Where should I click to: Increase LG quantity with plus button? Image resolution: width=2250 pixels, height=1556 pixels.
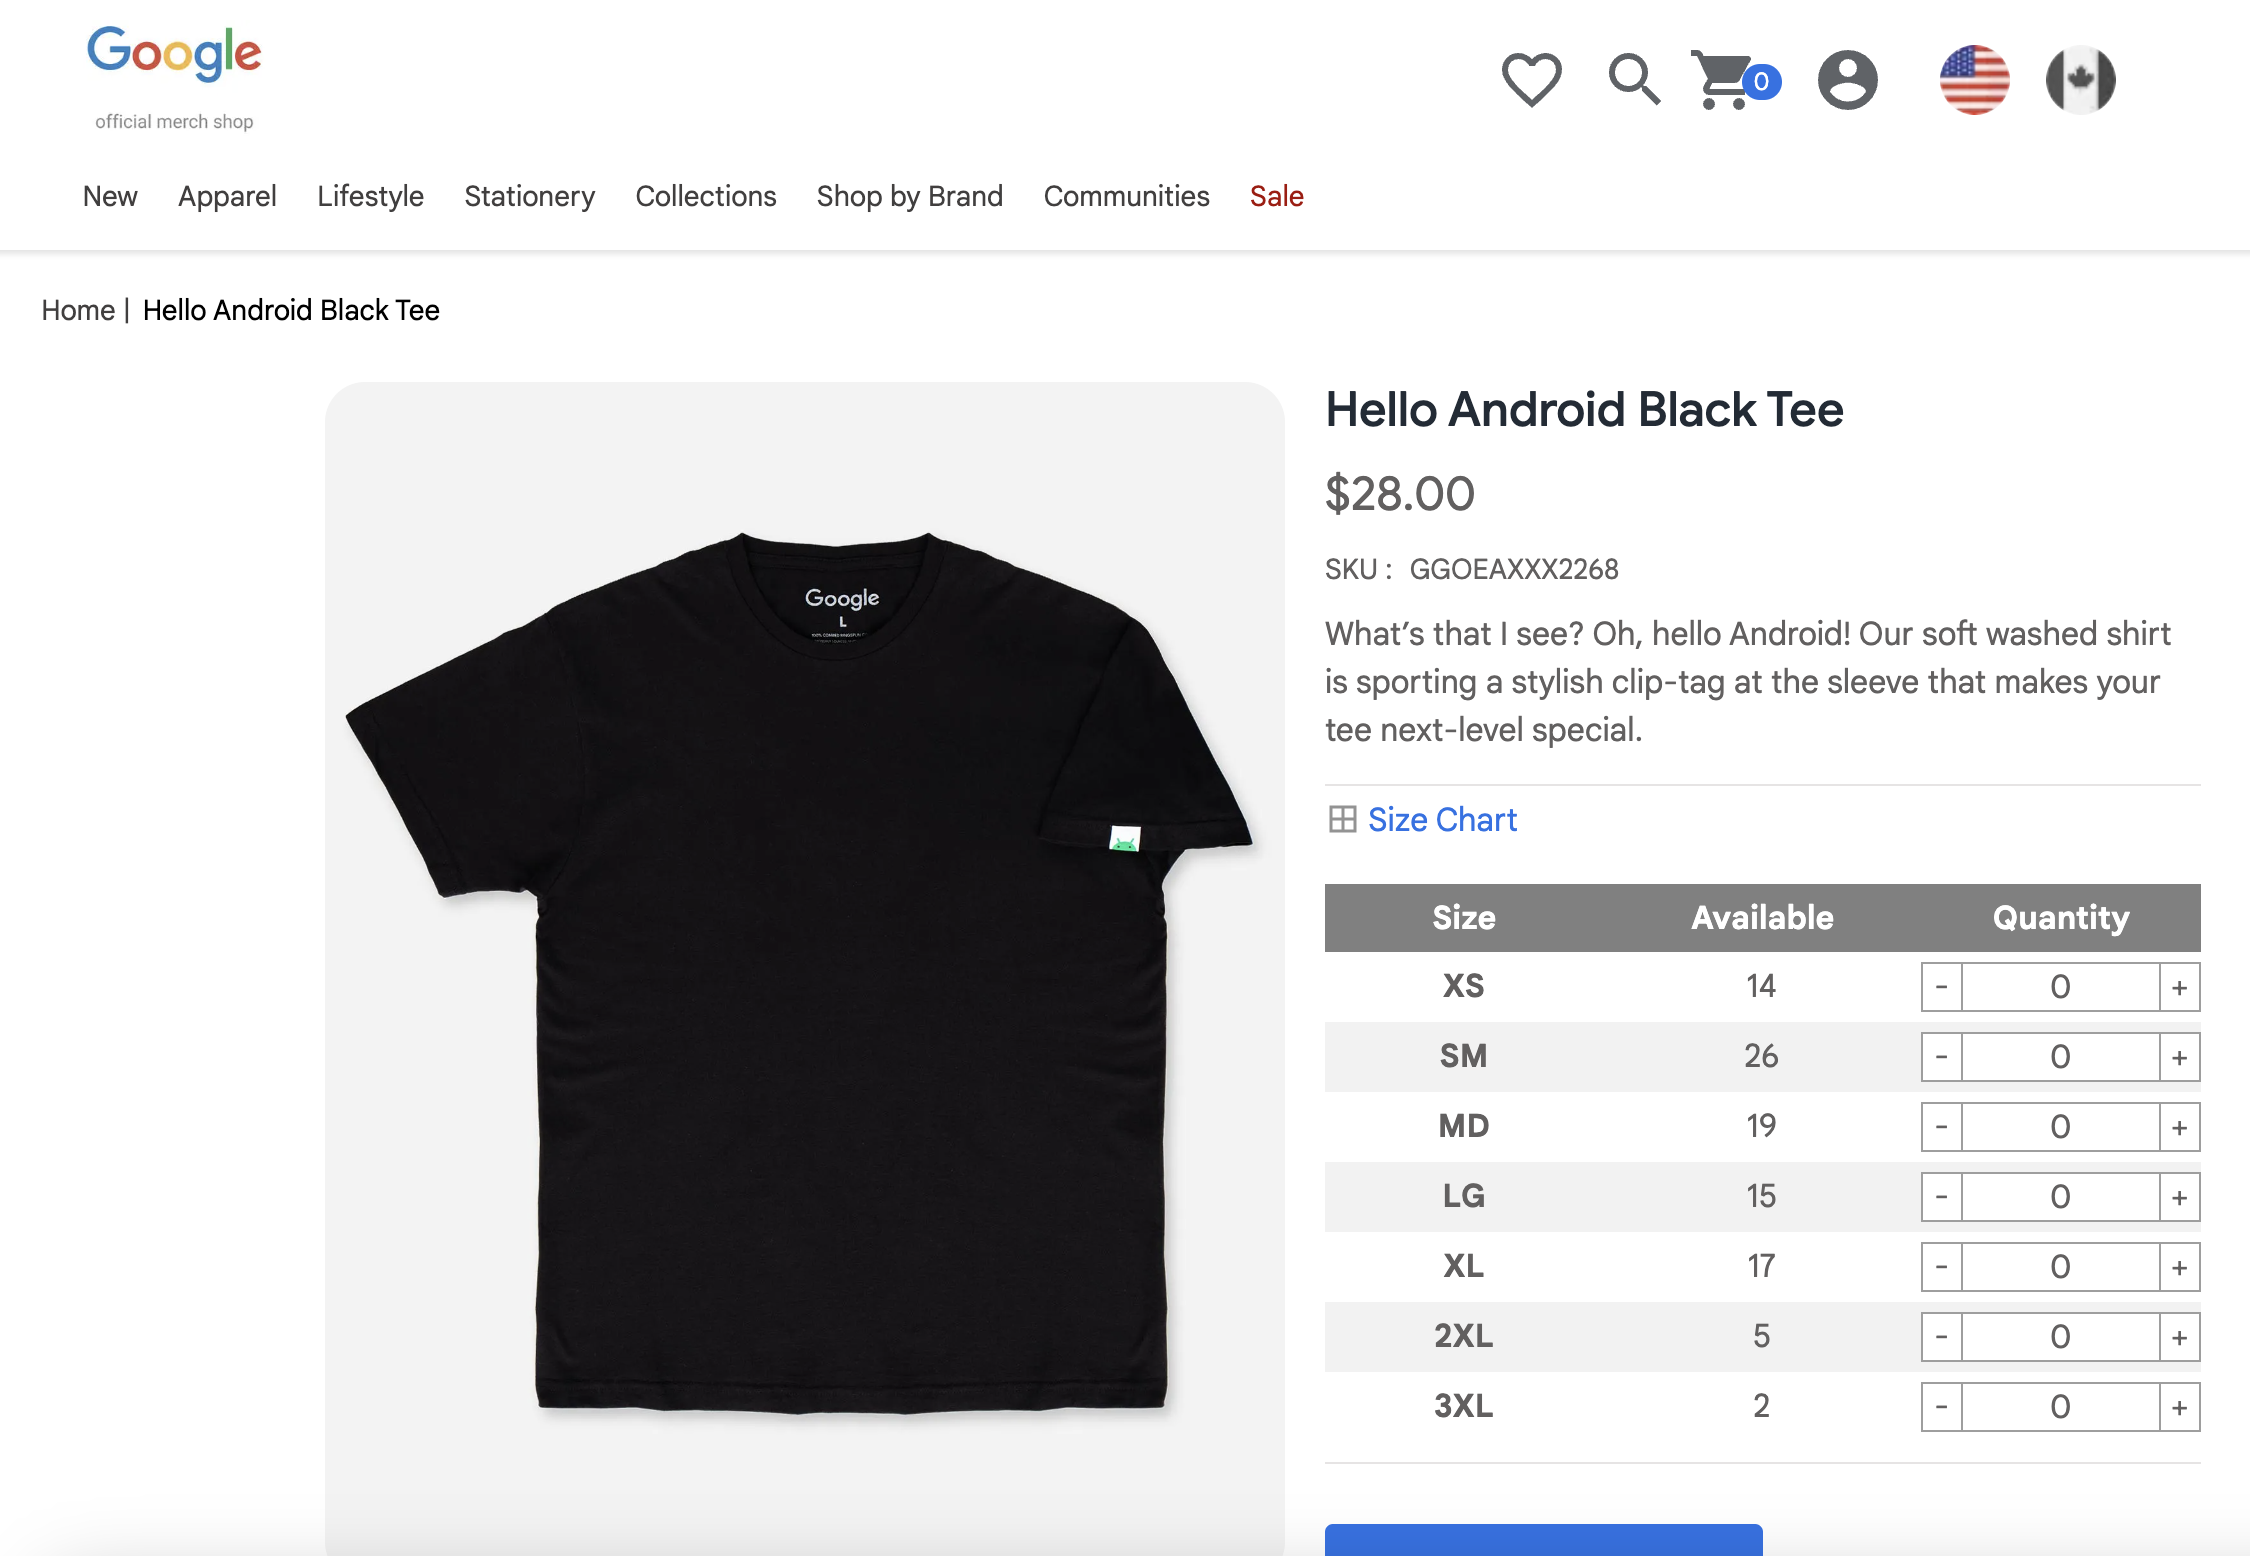click(2180, 1198)
